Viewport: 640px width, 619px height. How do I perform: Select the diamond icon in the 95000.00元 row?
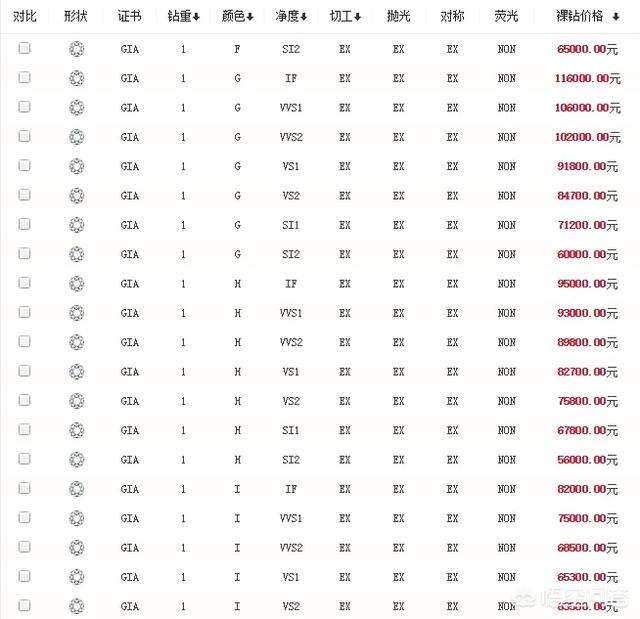(77, 284)
